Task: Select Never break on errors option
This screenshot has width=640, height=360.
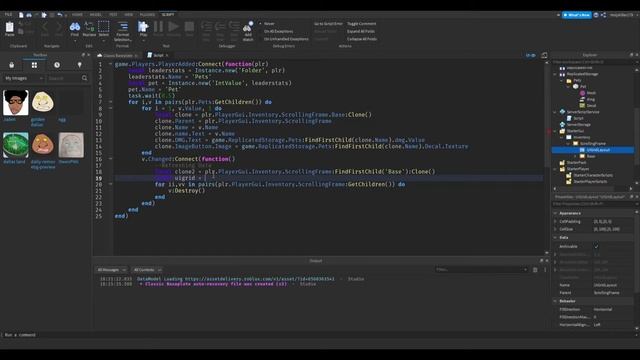Action: (x=269, y=24)
